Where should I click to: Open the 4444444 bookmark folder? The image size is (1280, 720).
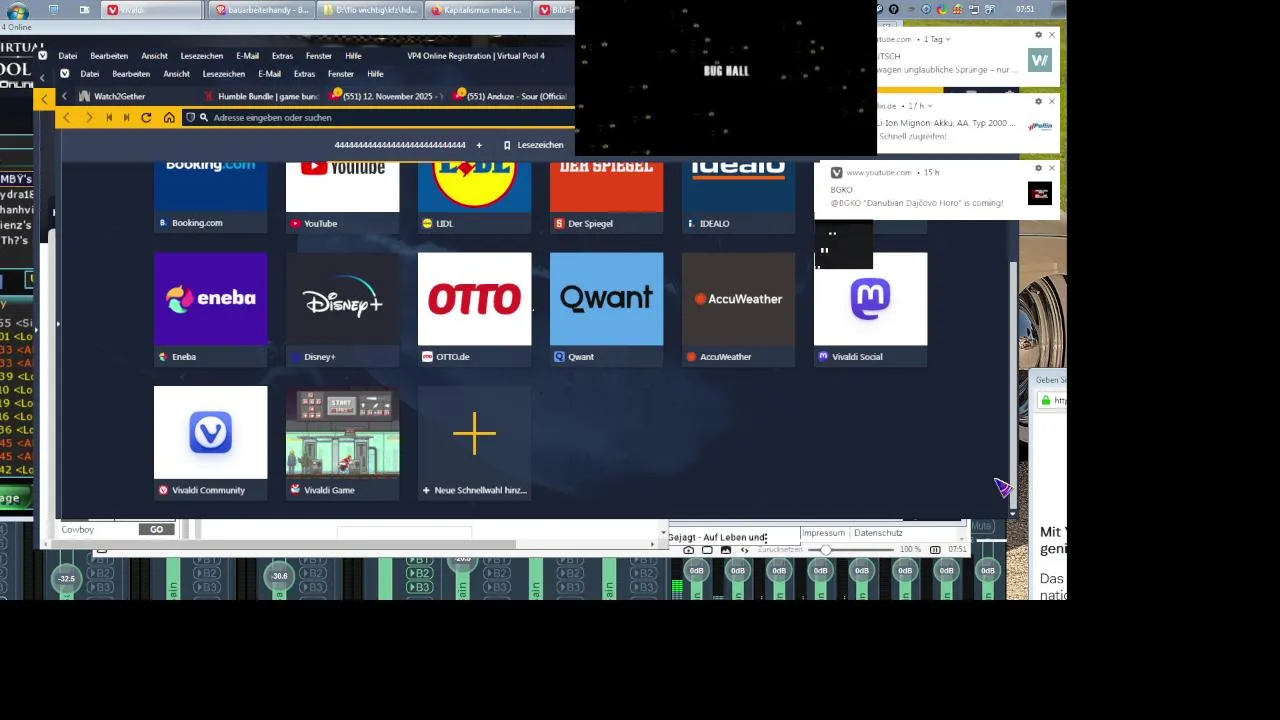400,145
